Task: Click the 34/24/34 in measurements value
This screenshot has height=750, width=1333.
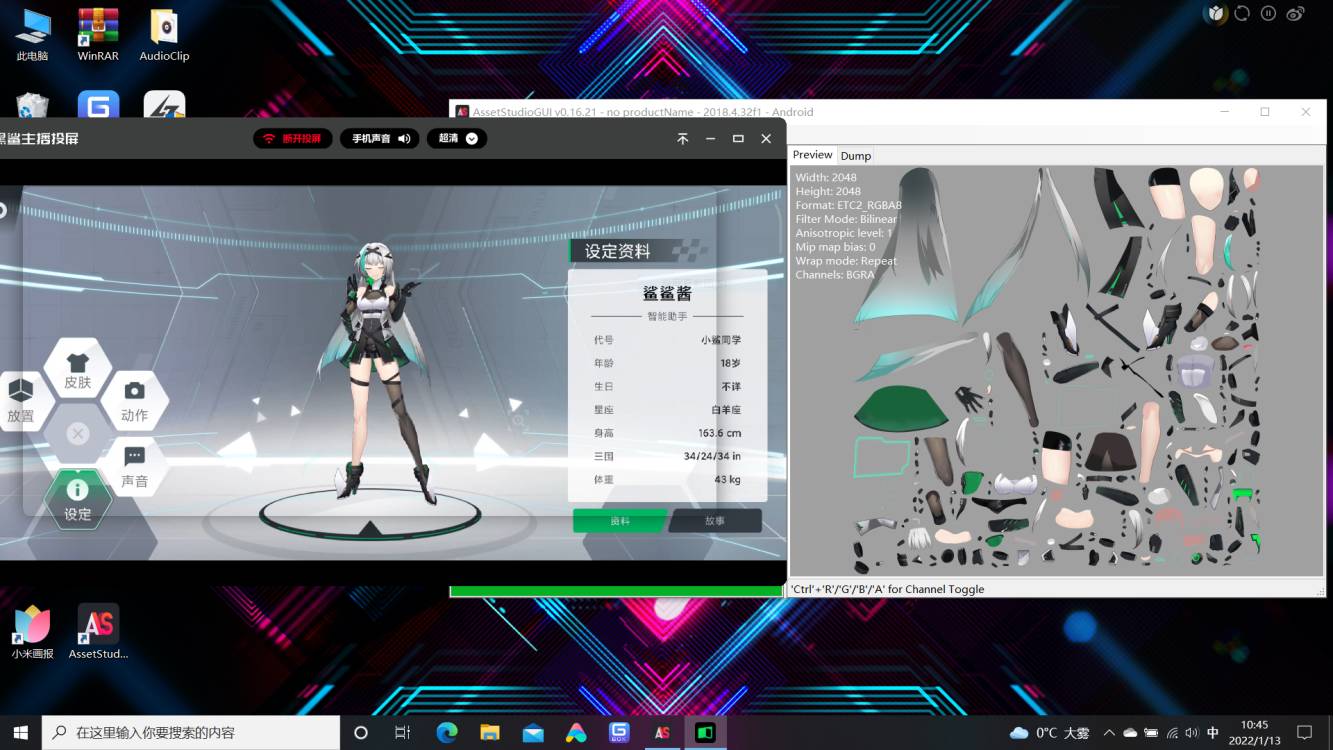Action: click(712, 456)
